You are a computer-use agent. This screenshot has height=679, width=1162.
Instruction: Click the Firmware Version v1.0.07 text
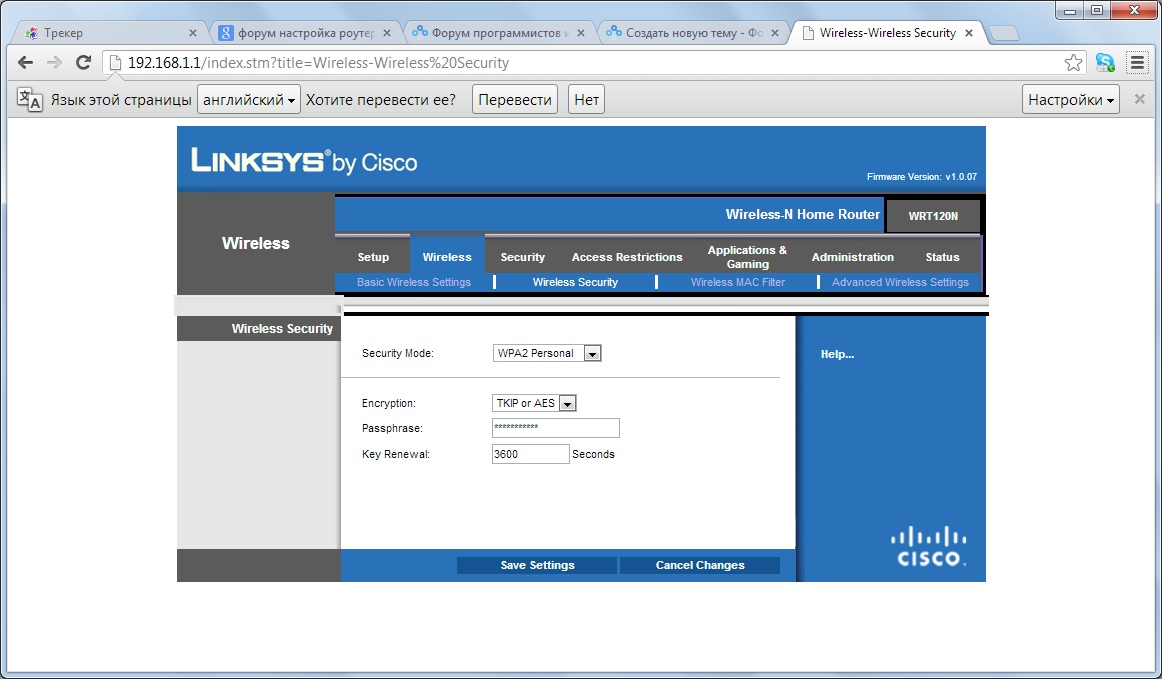point(922,176)
